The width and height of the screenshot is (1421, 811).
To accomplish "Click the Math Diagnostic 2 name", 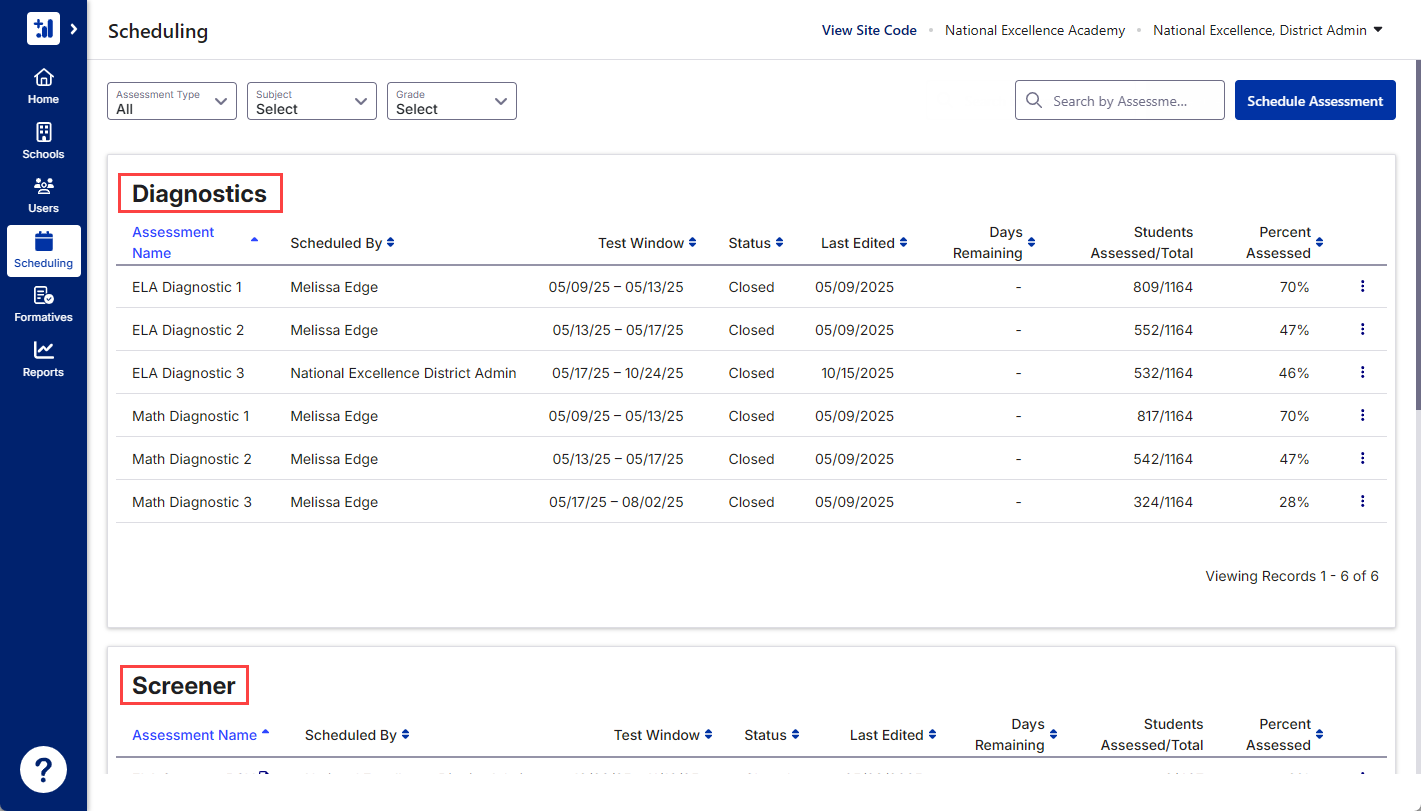I will pos(192,459).
